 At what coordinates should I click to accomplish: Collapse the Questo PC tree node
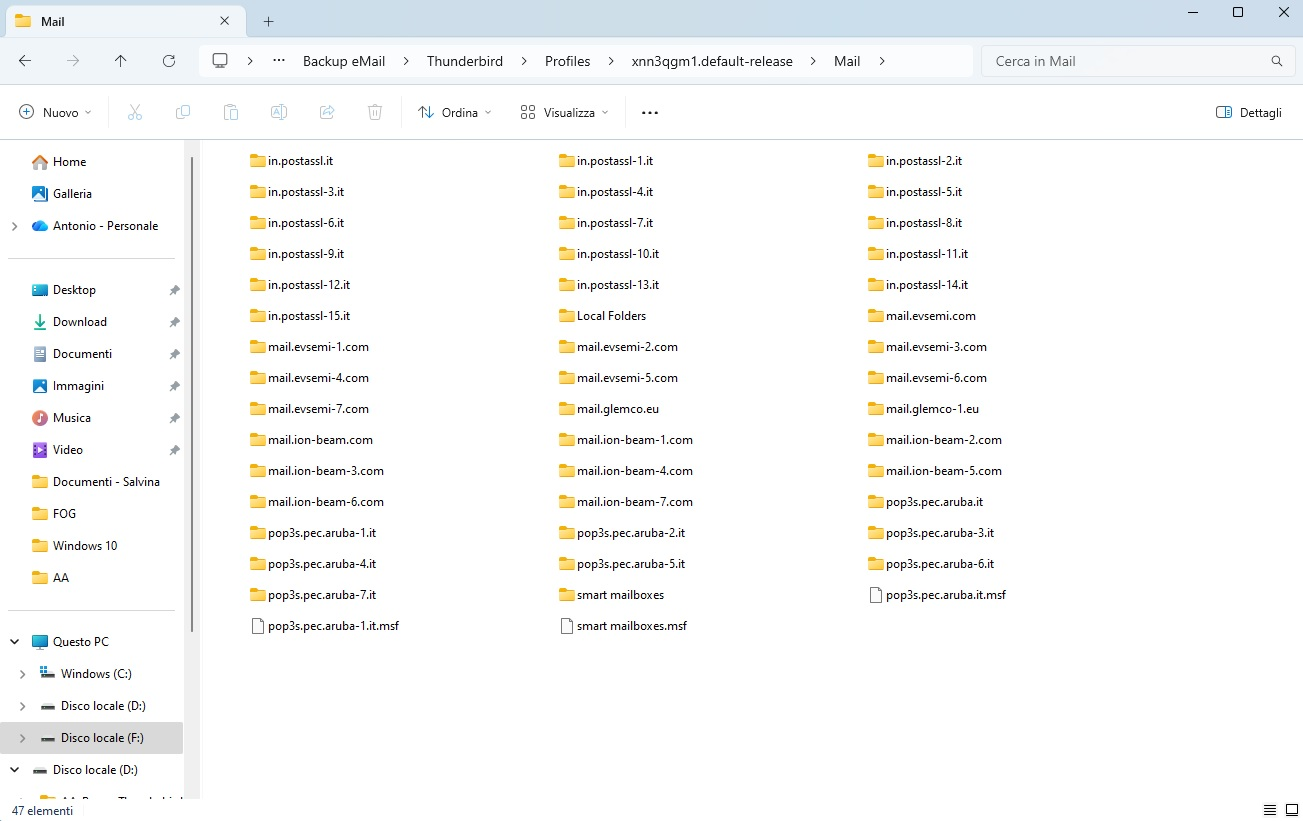point(15,642)
